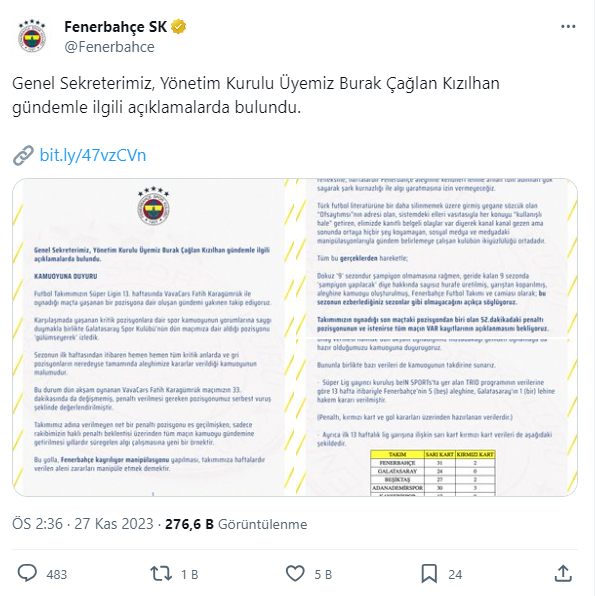Open the bit.ly/47vzCVn link
The image size is (595, 596).
pos(93,155)
